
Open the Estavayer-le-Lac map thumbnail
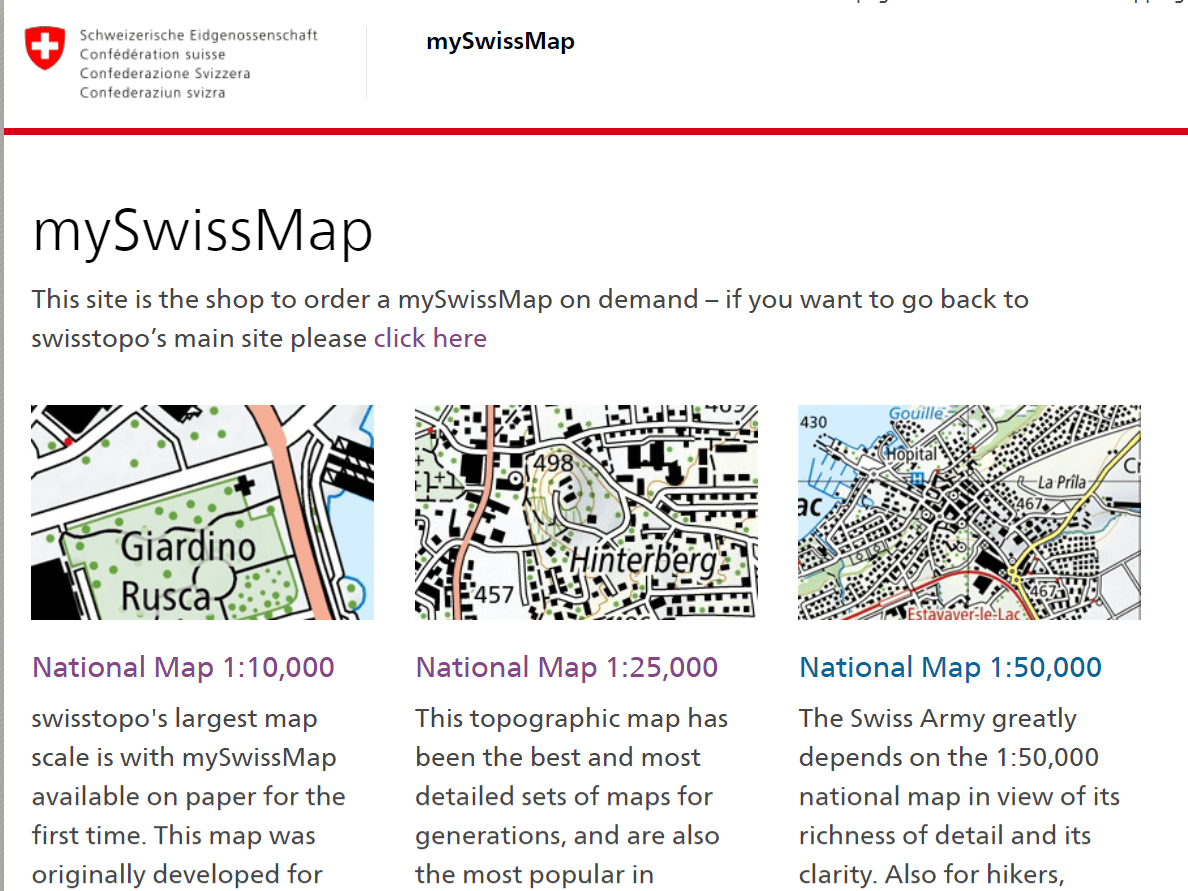(969, 512)
